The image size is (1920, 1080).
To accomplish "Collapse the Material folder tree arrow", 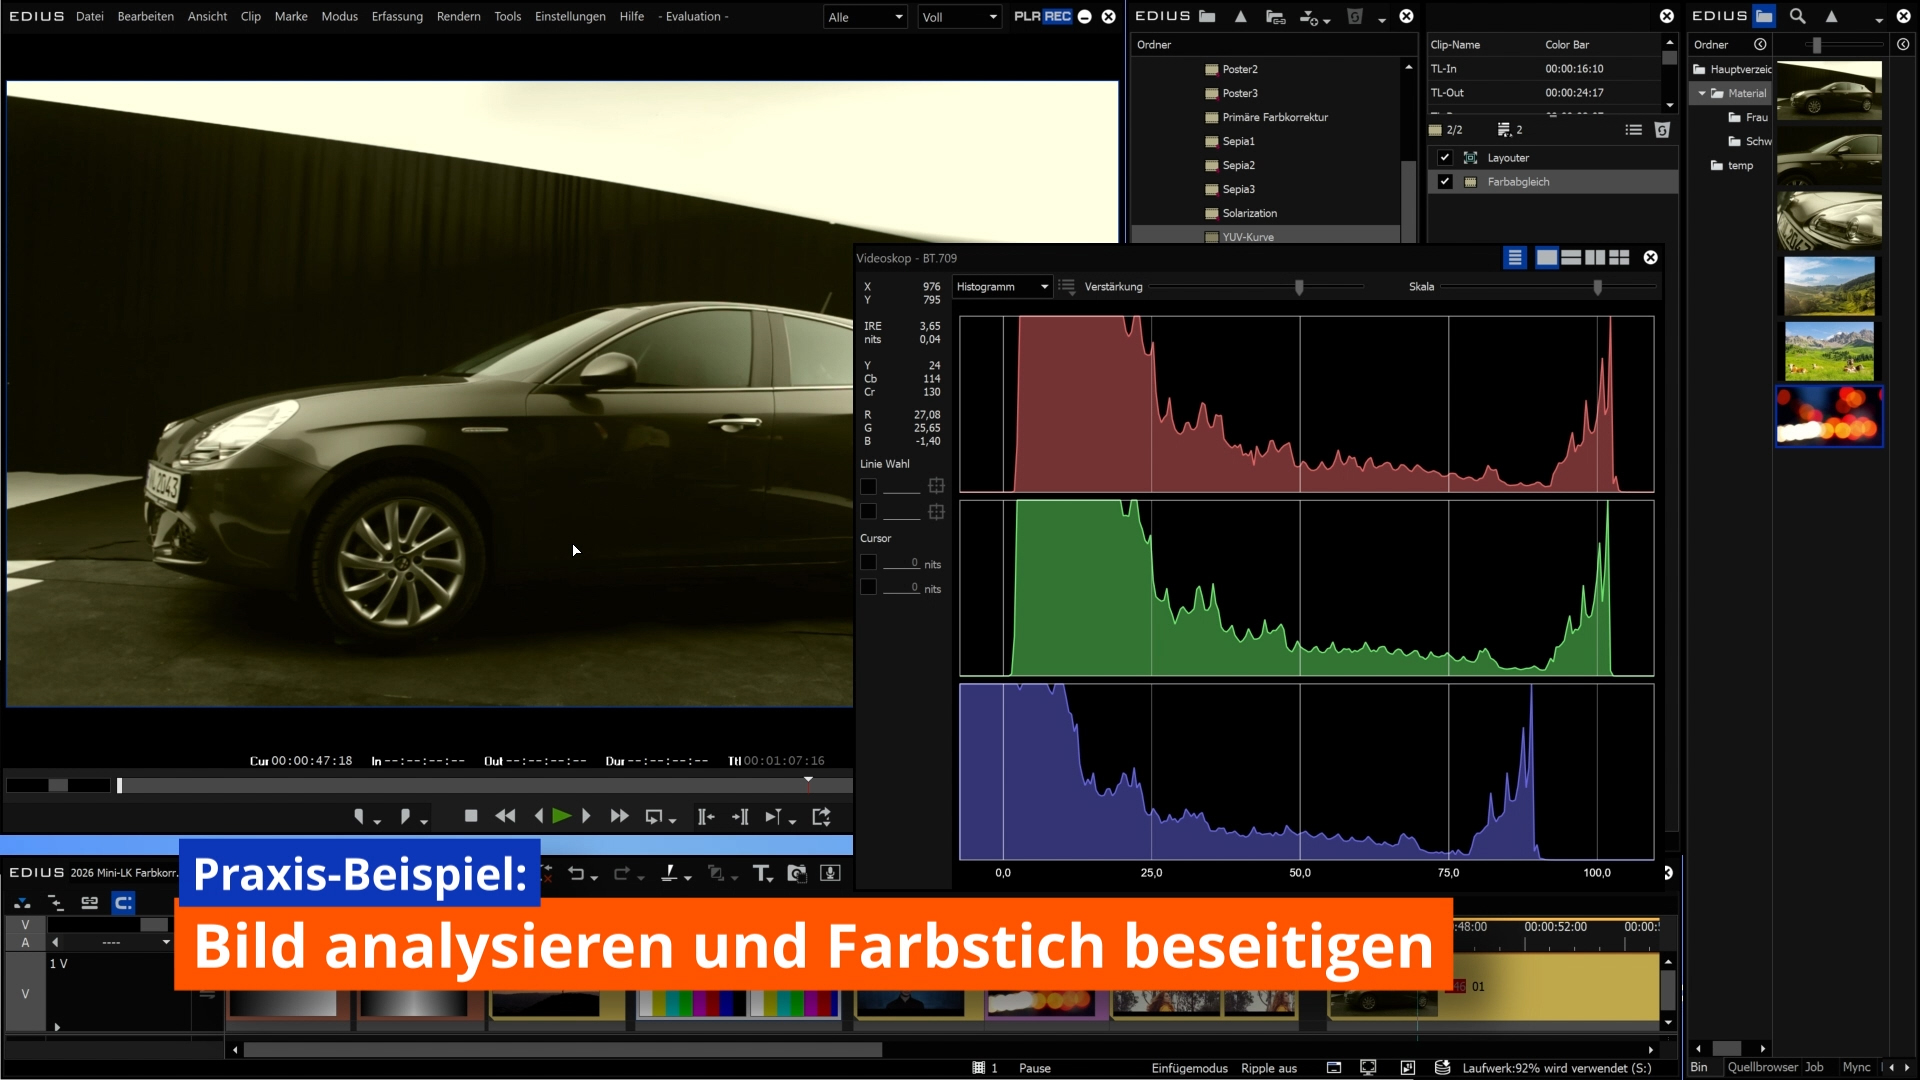I will [x=1702, y=93].
